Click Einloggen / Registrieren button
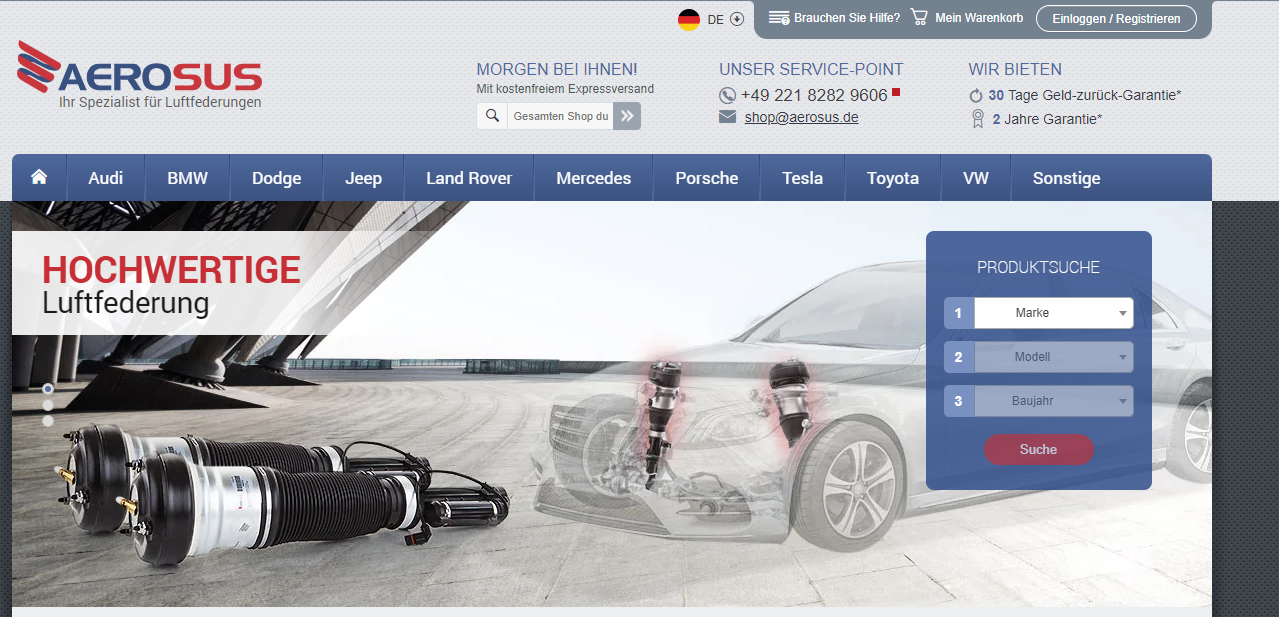Screen dimensions: 1279x617 (1116, 18)
